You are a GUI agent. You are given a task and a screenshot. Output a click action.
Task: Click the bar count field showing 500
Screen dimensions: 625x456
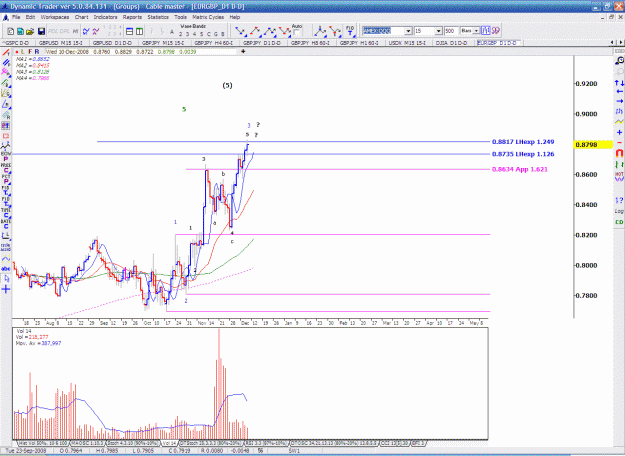point(451,31)
